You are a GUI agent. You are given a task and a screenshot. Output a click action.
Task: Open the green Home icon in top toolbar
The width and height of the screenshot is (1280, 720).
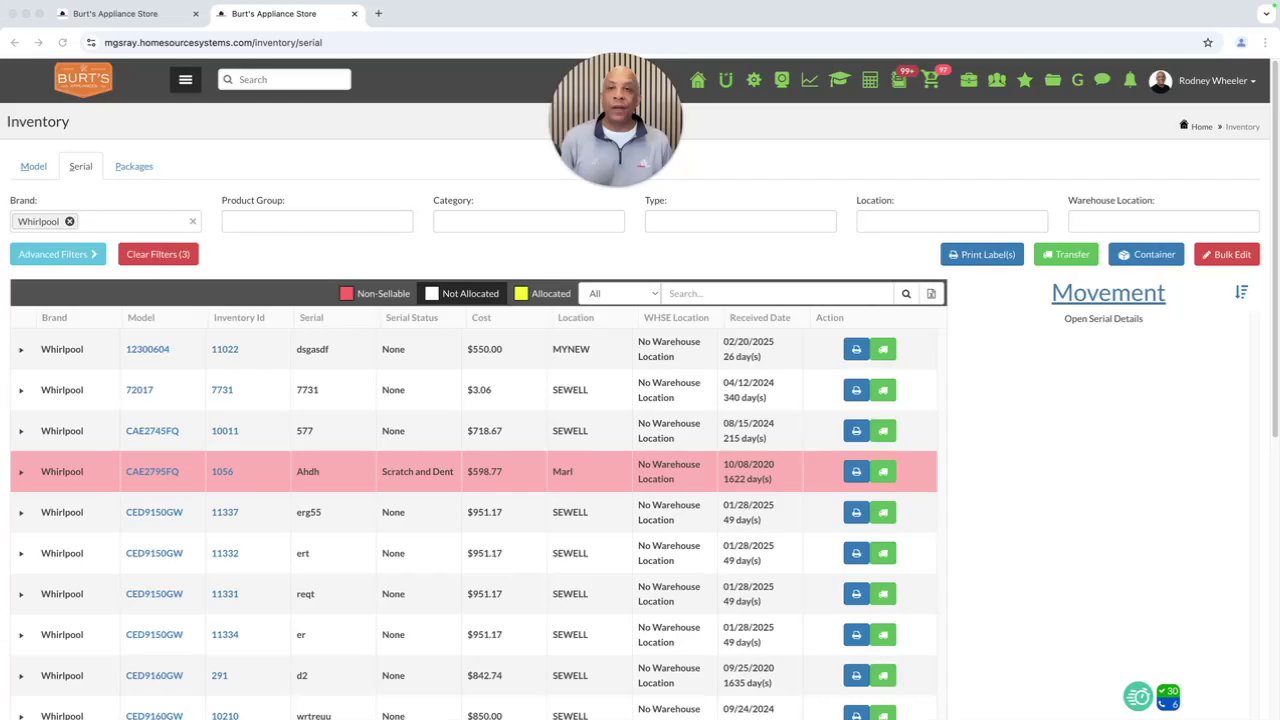[698, 80]
